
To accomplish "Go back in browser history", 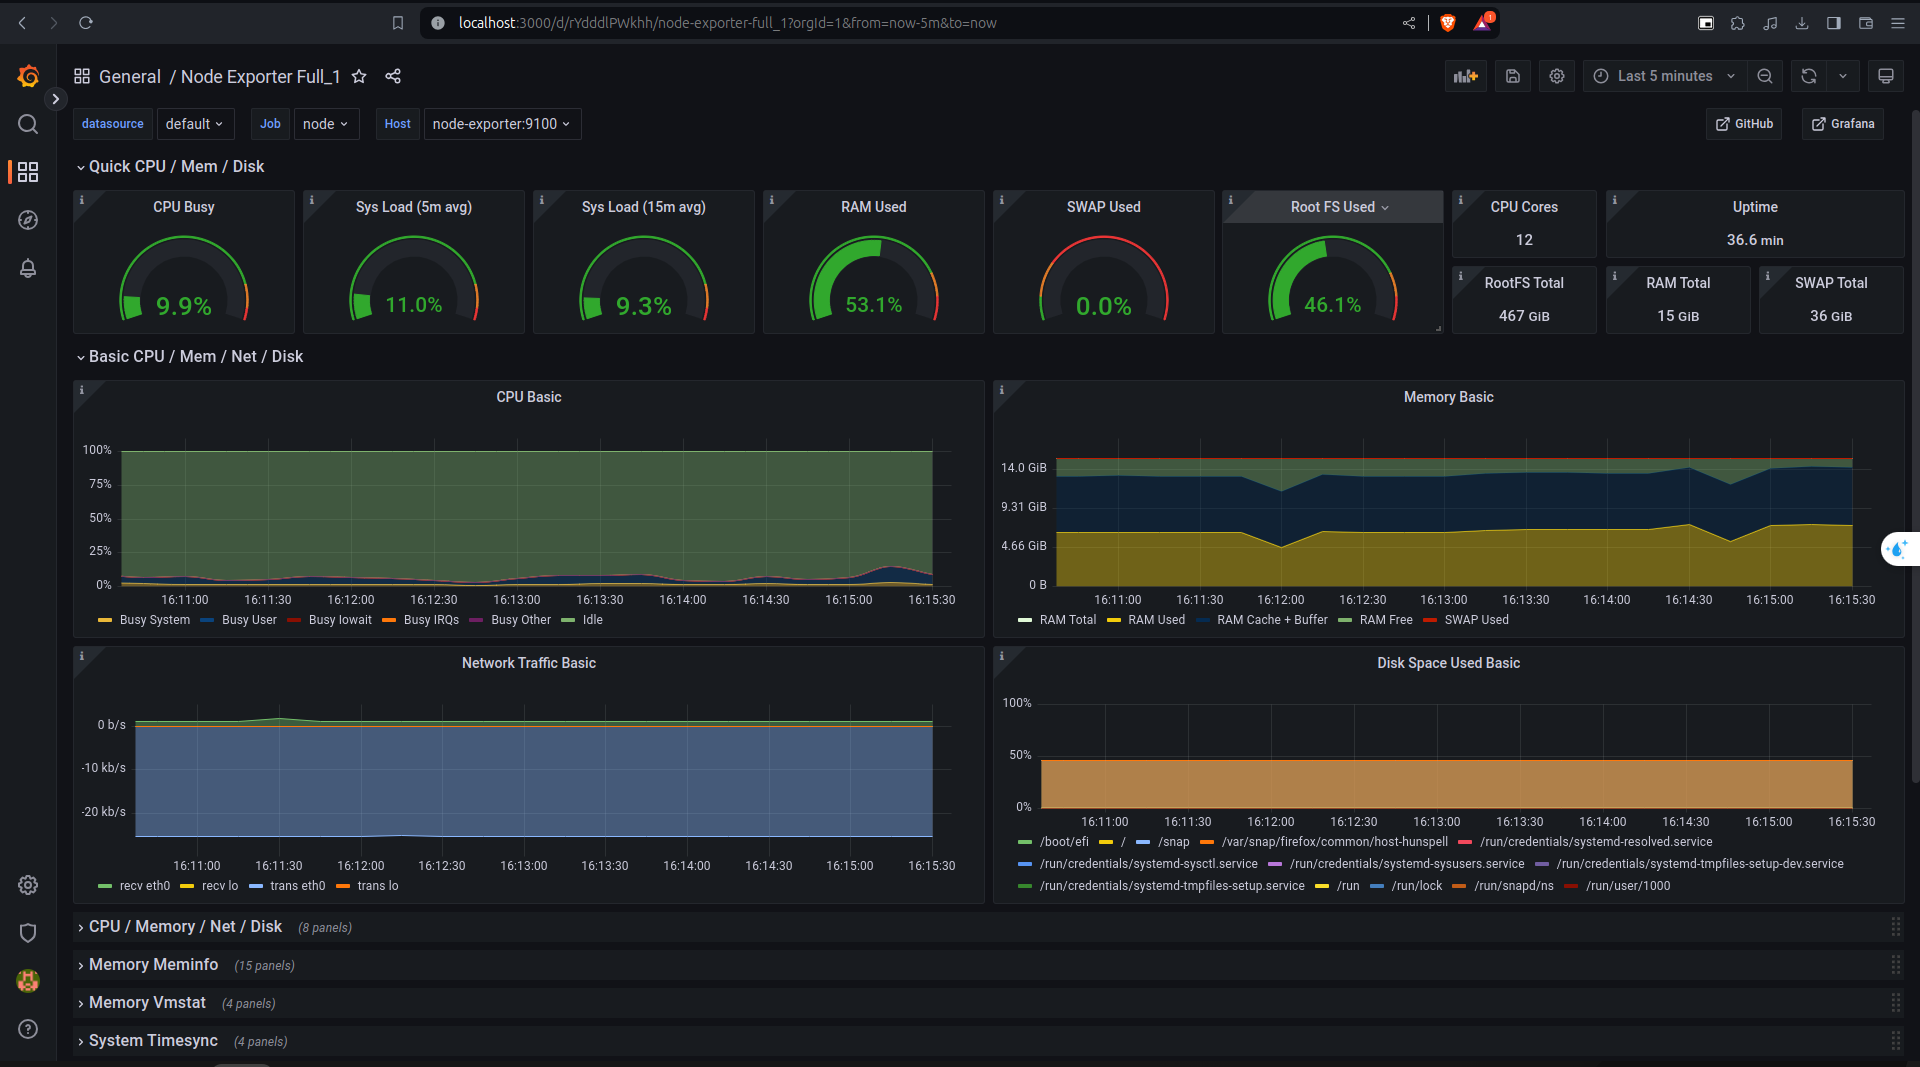I will click(x=22, y=23).
